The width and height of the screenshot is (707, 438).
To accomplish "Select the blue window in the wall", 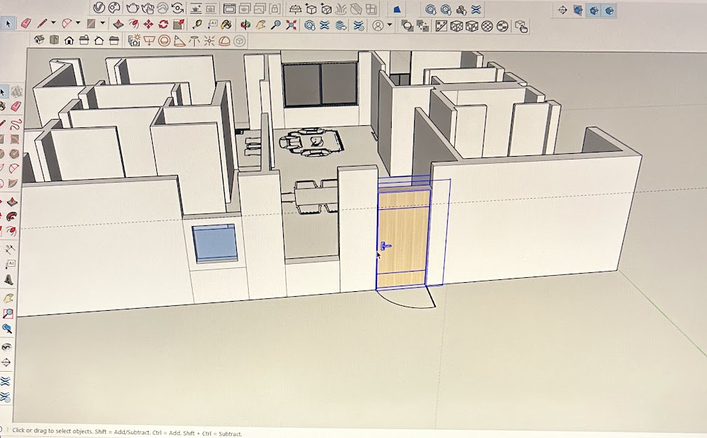I will click(215, 243).
